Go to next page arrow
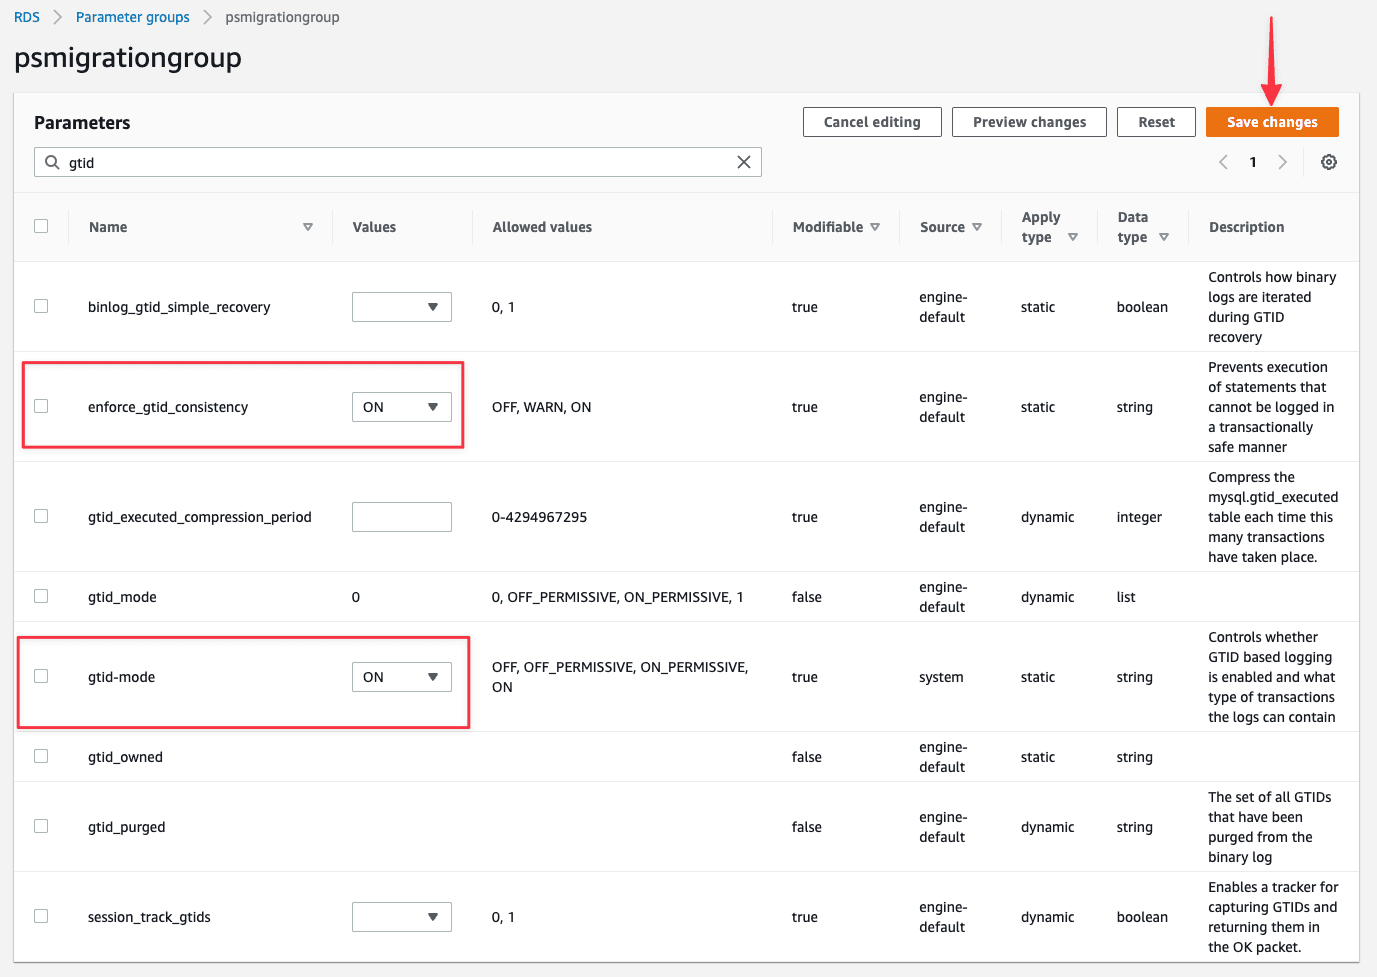 pos(1282,162)
